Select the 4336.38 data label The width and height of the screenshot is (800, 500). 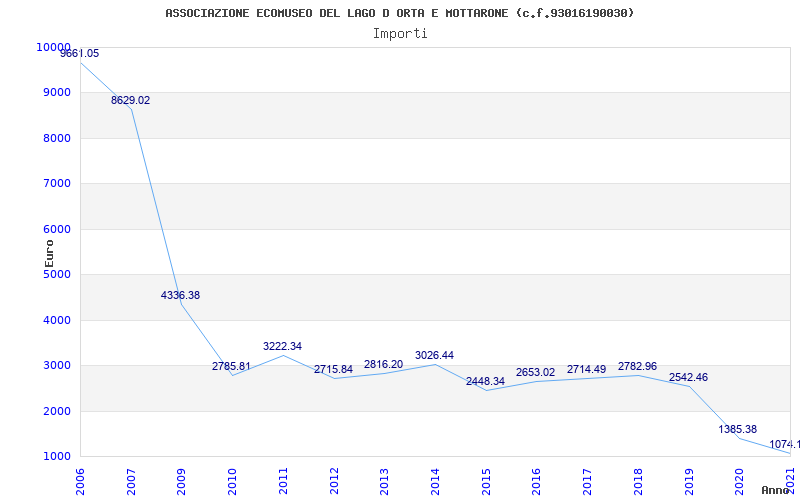[x=181, y=295]
